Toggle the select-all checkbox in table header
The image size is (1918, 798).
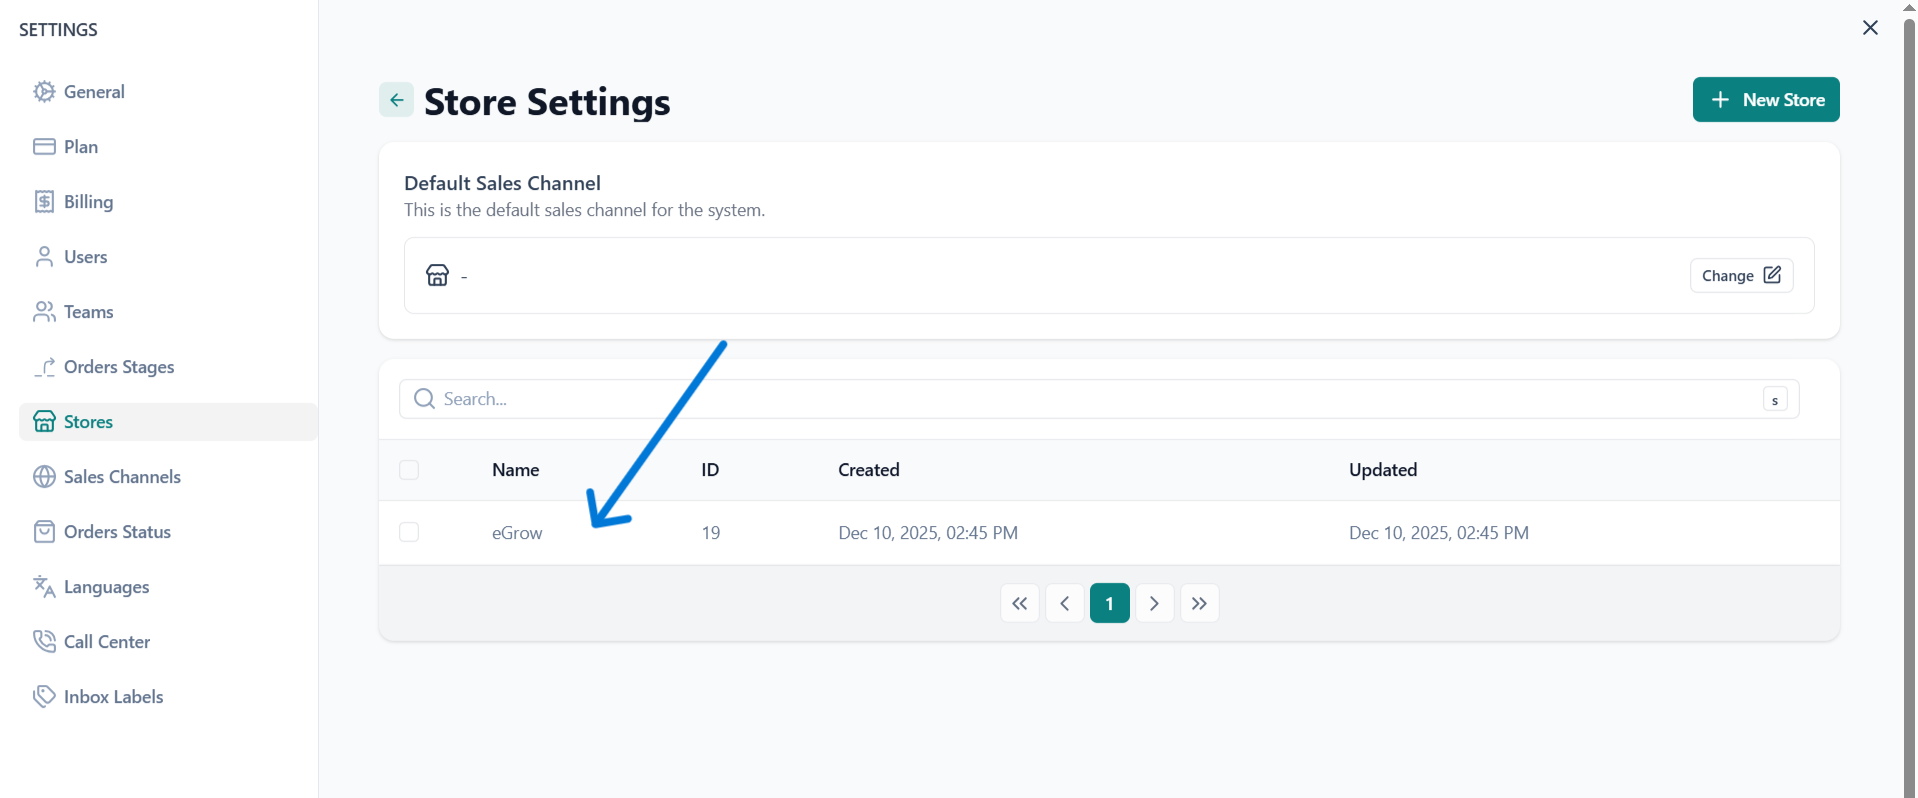point(409,470)
